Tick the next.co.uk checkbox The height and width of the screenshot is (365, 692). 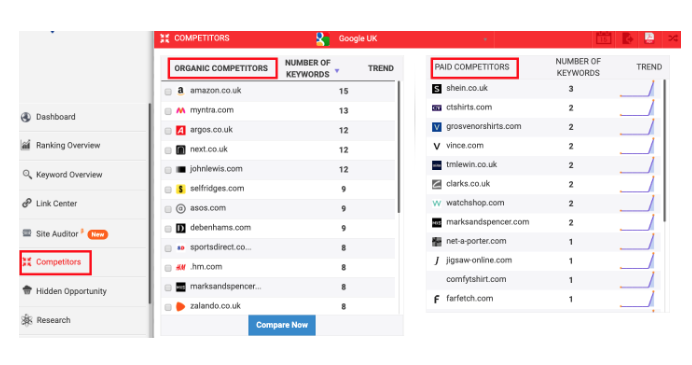[x=168, y=151]
